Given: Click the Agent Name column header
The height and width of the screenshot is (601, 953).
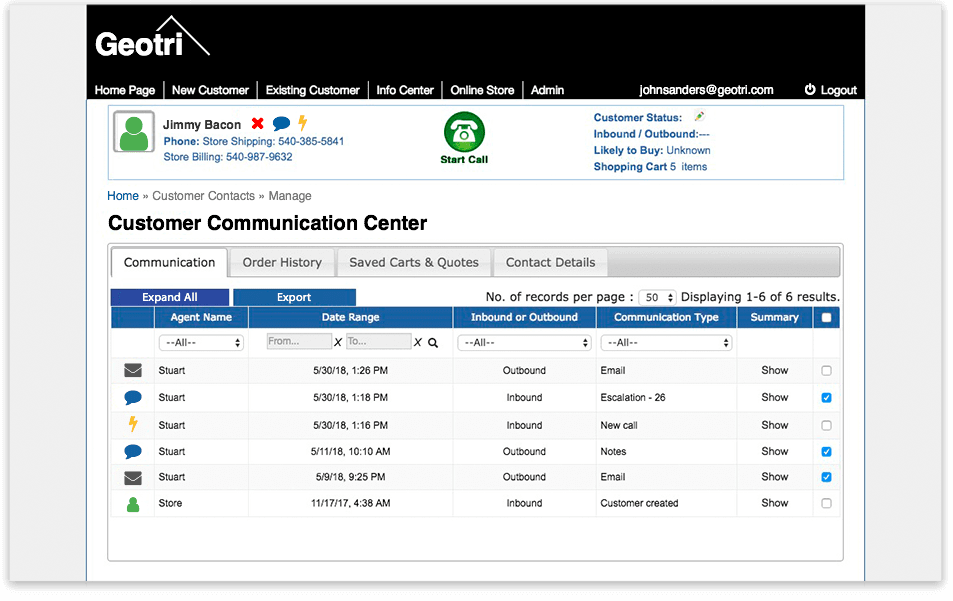Looking at the screenshot, I should pos(201,317).
